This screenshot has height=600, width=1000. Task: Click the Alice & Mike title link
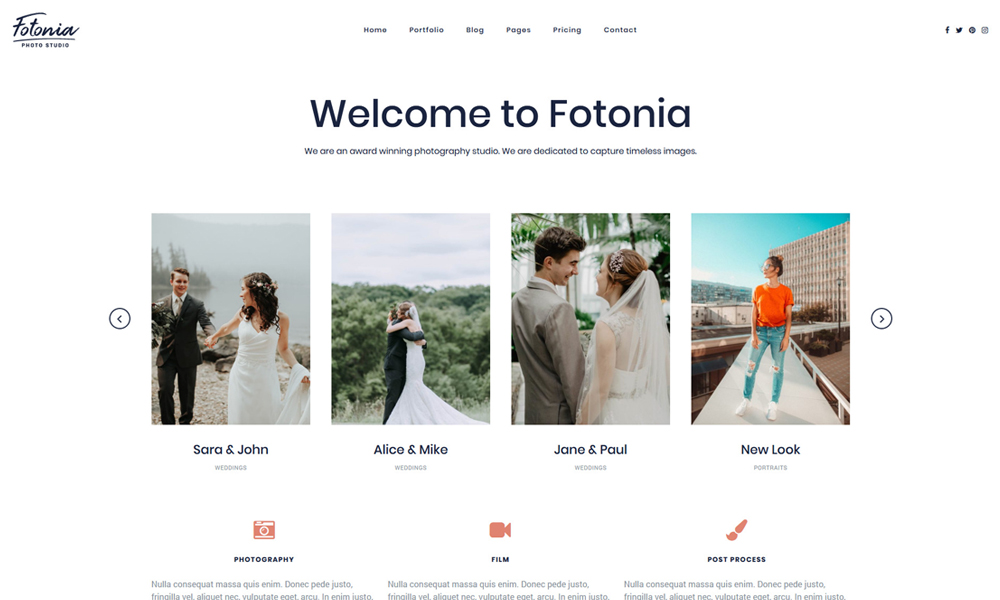(x=411, y=450)
